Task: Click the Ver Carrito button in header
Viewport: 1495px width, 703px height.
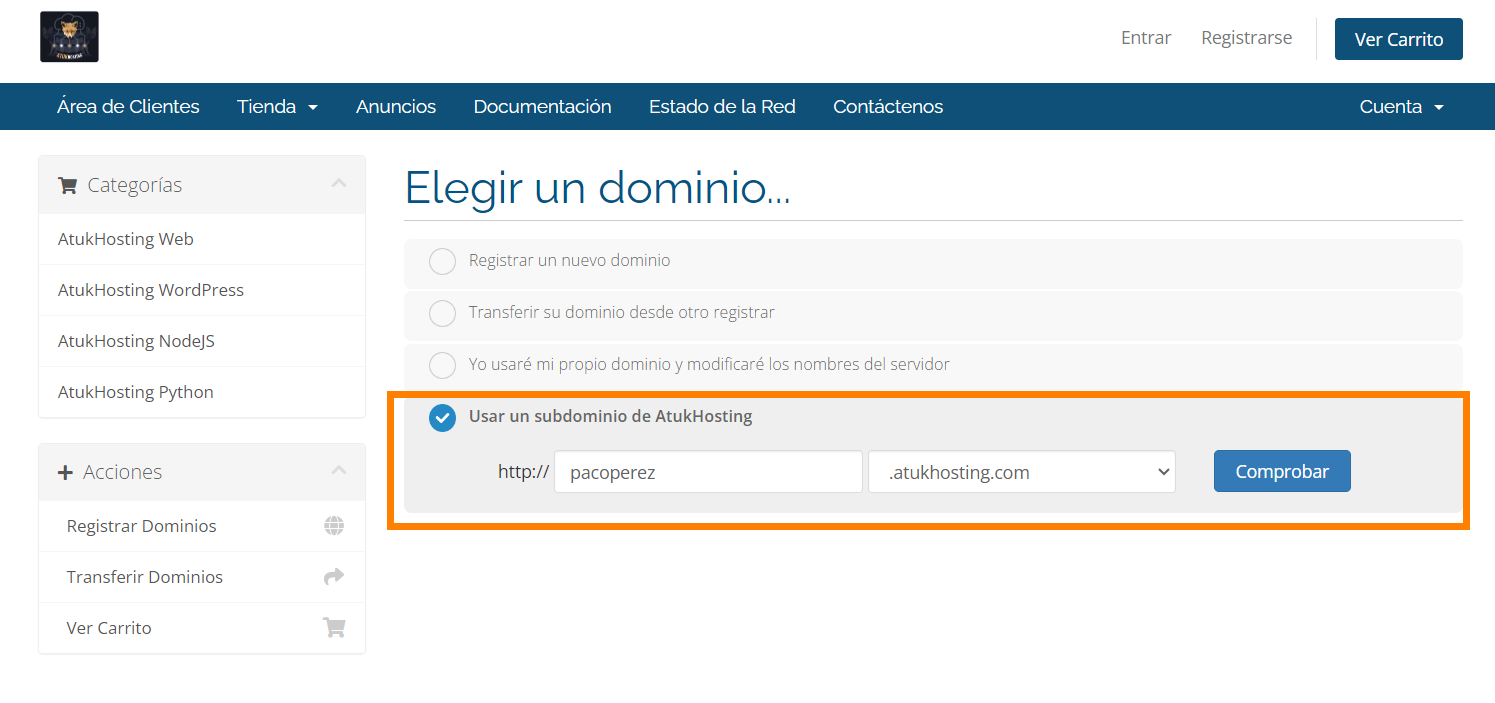Action: click(1398, 39)
